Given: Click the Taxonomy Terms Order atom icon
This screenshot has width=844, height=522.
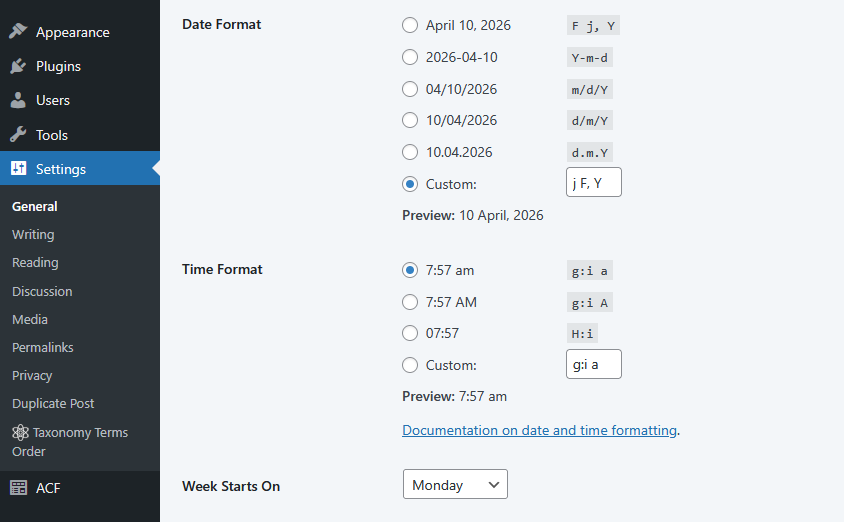Looking at the screenshot, I should 20,433.
